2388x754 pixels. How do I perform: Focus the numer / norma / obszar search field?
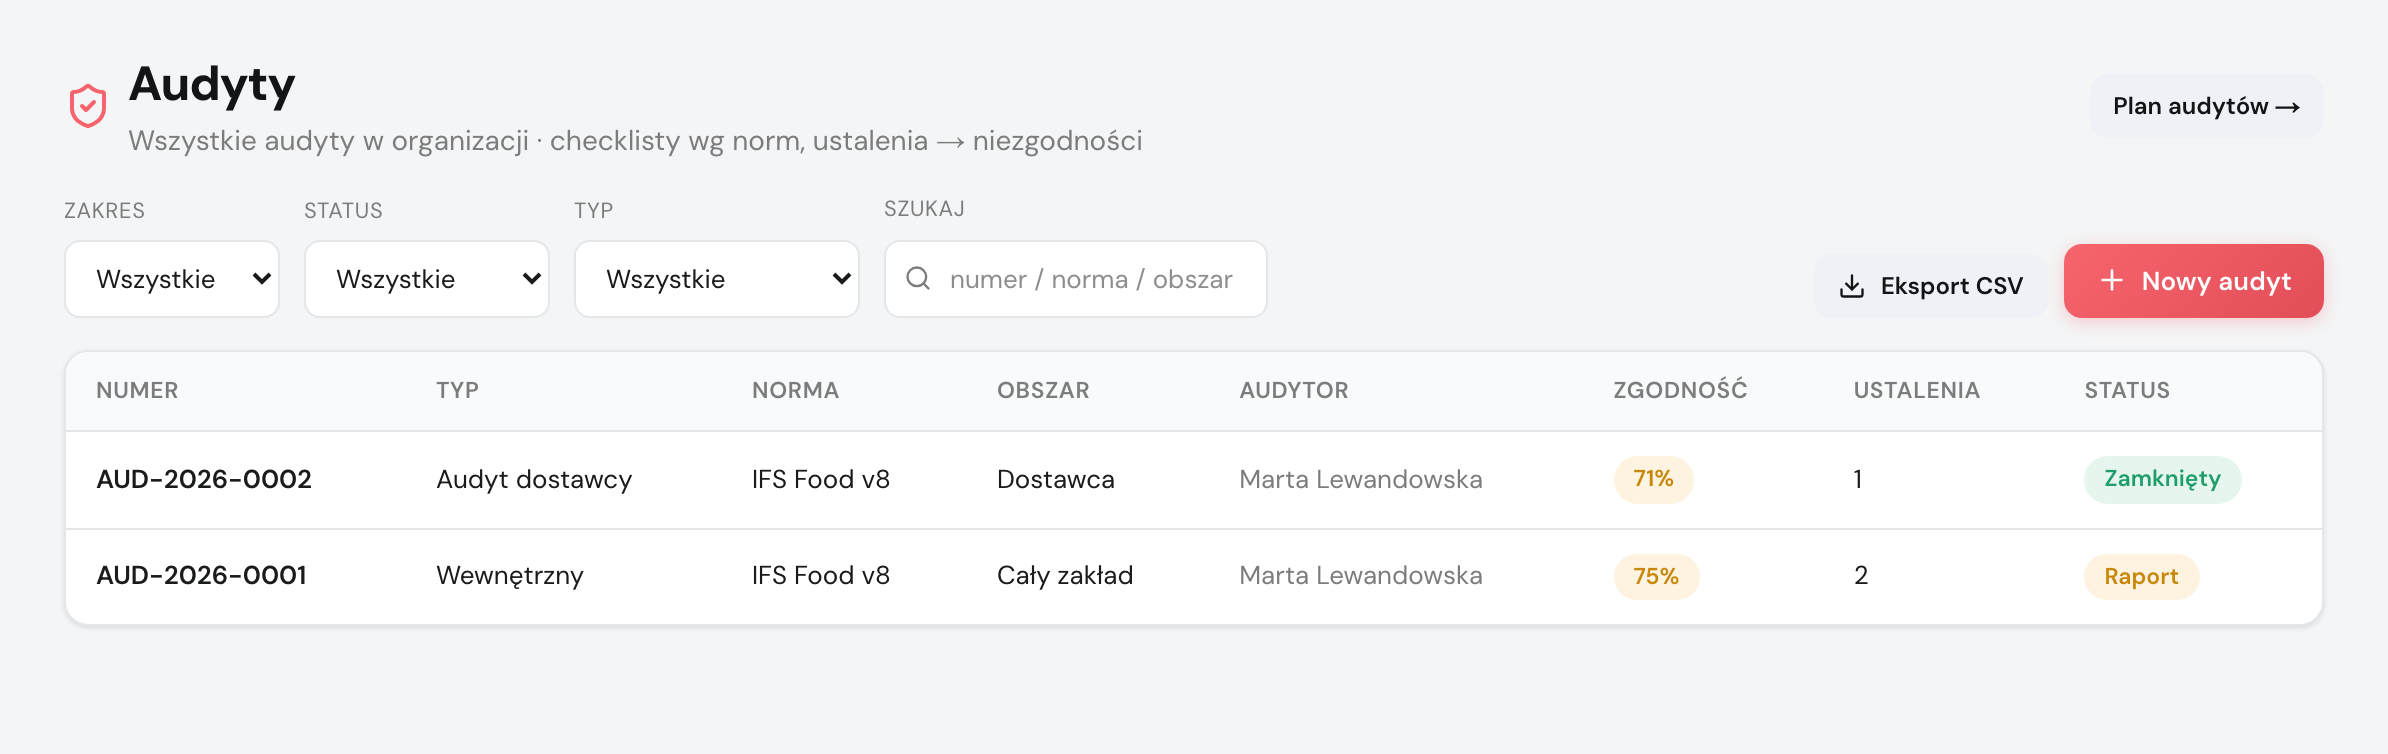coord(1076,279)
